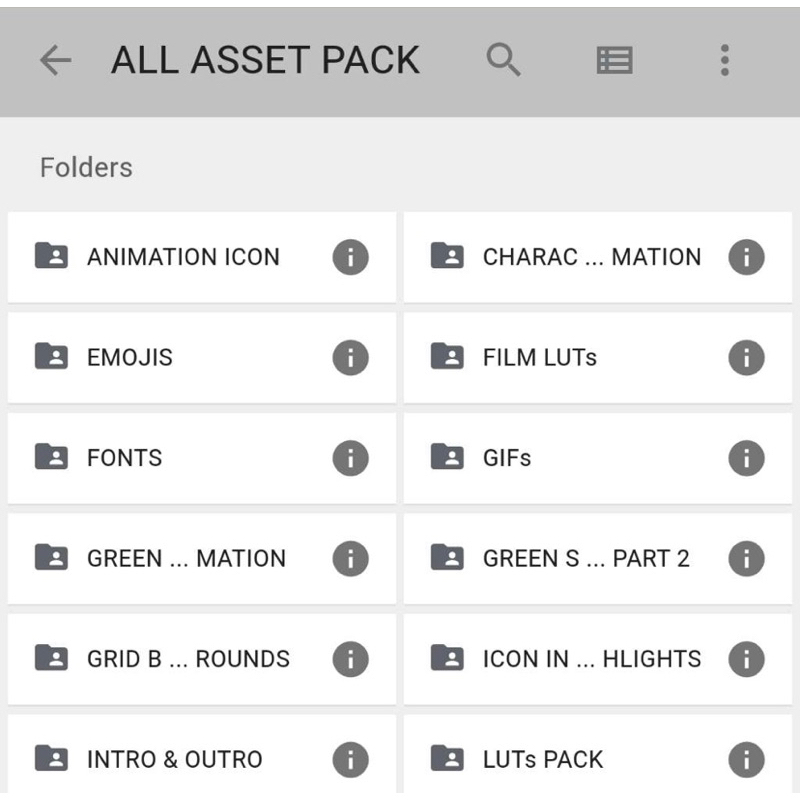Show info for EMOJIS folder
The height and width of the screenshot is (800, 800).
coord(350,357)
